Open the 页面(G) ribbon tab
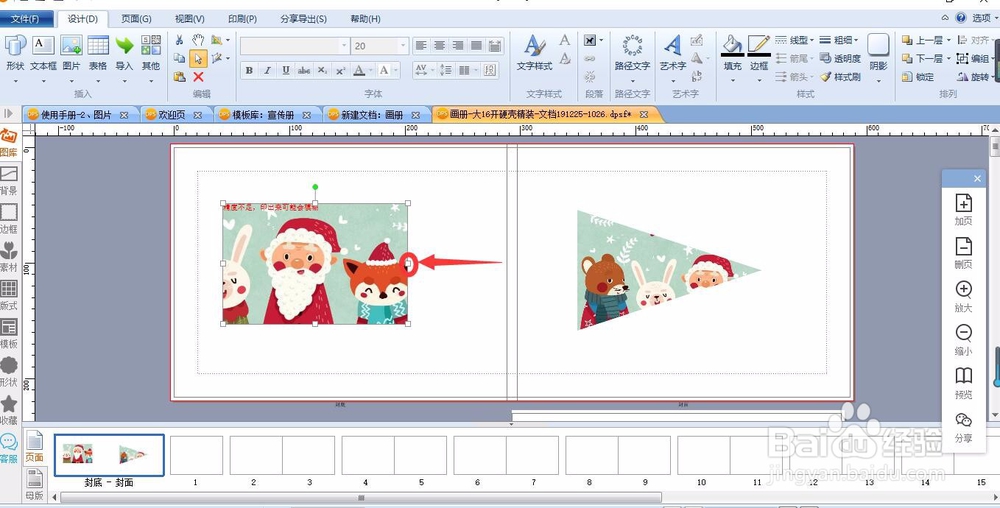Screen dimensions: 1000x508 (136, 19)
